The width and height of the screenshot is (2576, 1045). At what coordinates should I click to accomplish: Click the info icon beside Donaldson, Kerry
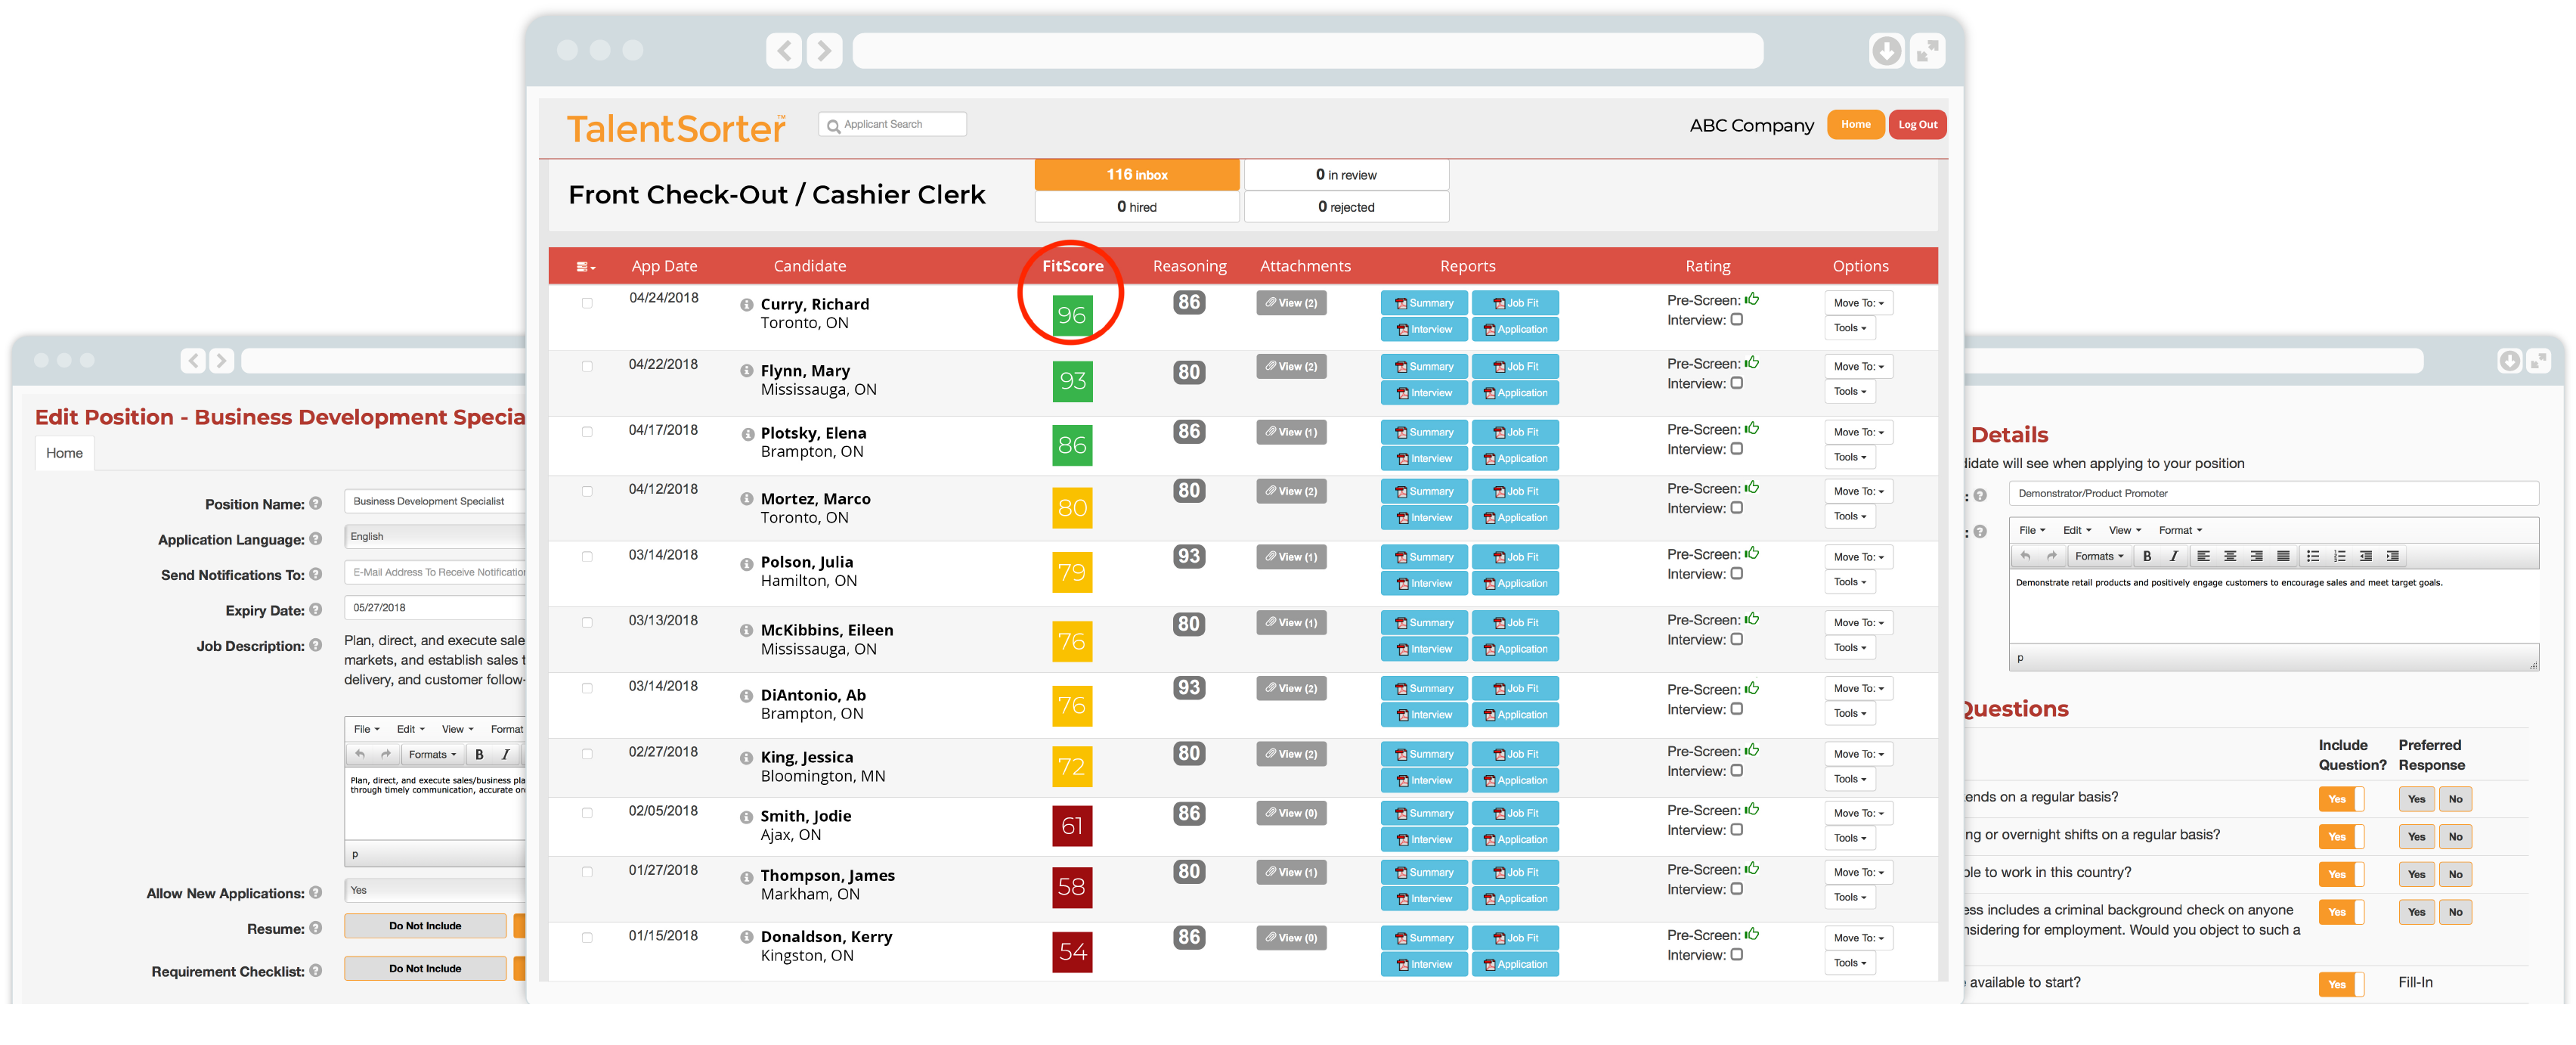[746, 937]
